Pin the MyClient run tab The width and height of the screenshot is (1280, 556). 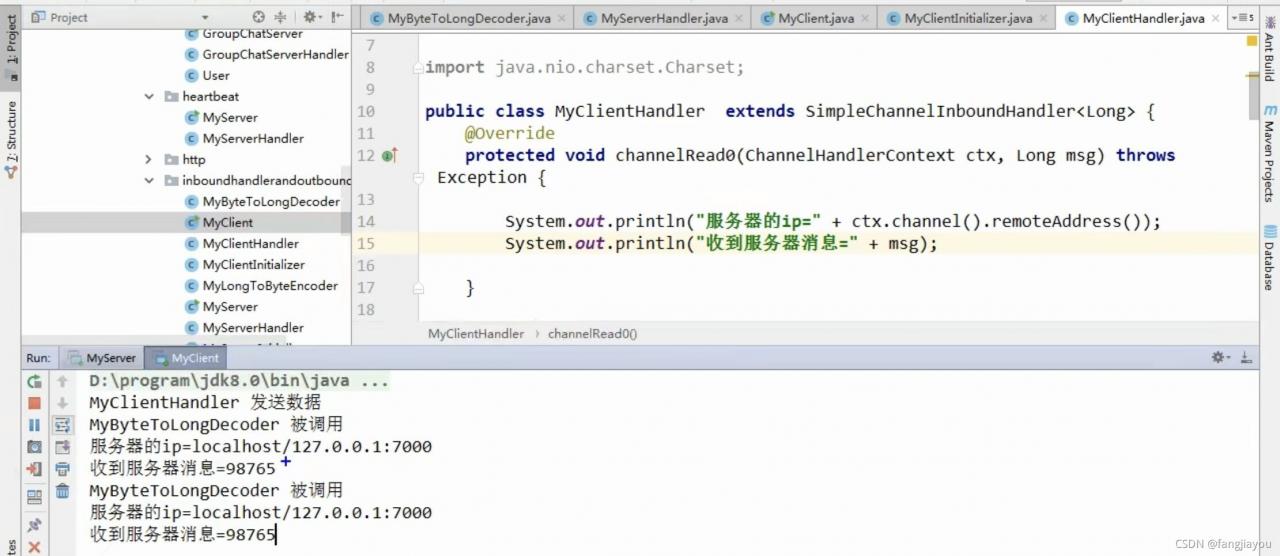click(34, 525)
